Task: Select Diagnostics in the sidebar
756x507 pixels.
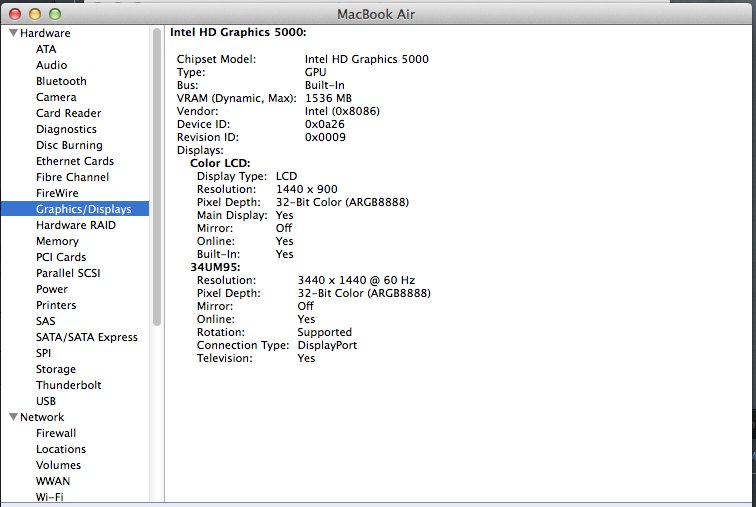Action: click(66, 129)
